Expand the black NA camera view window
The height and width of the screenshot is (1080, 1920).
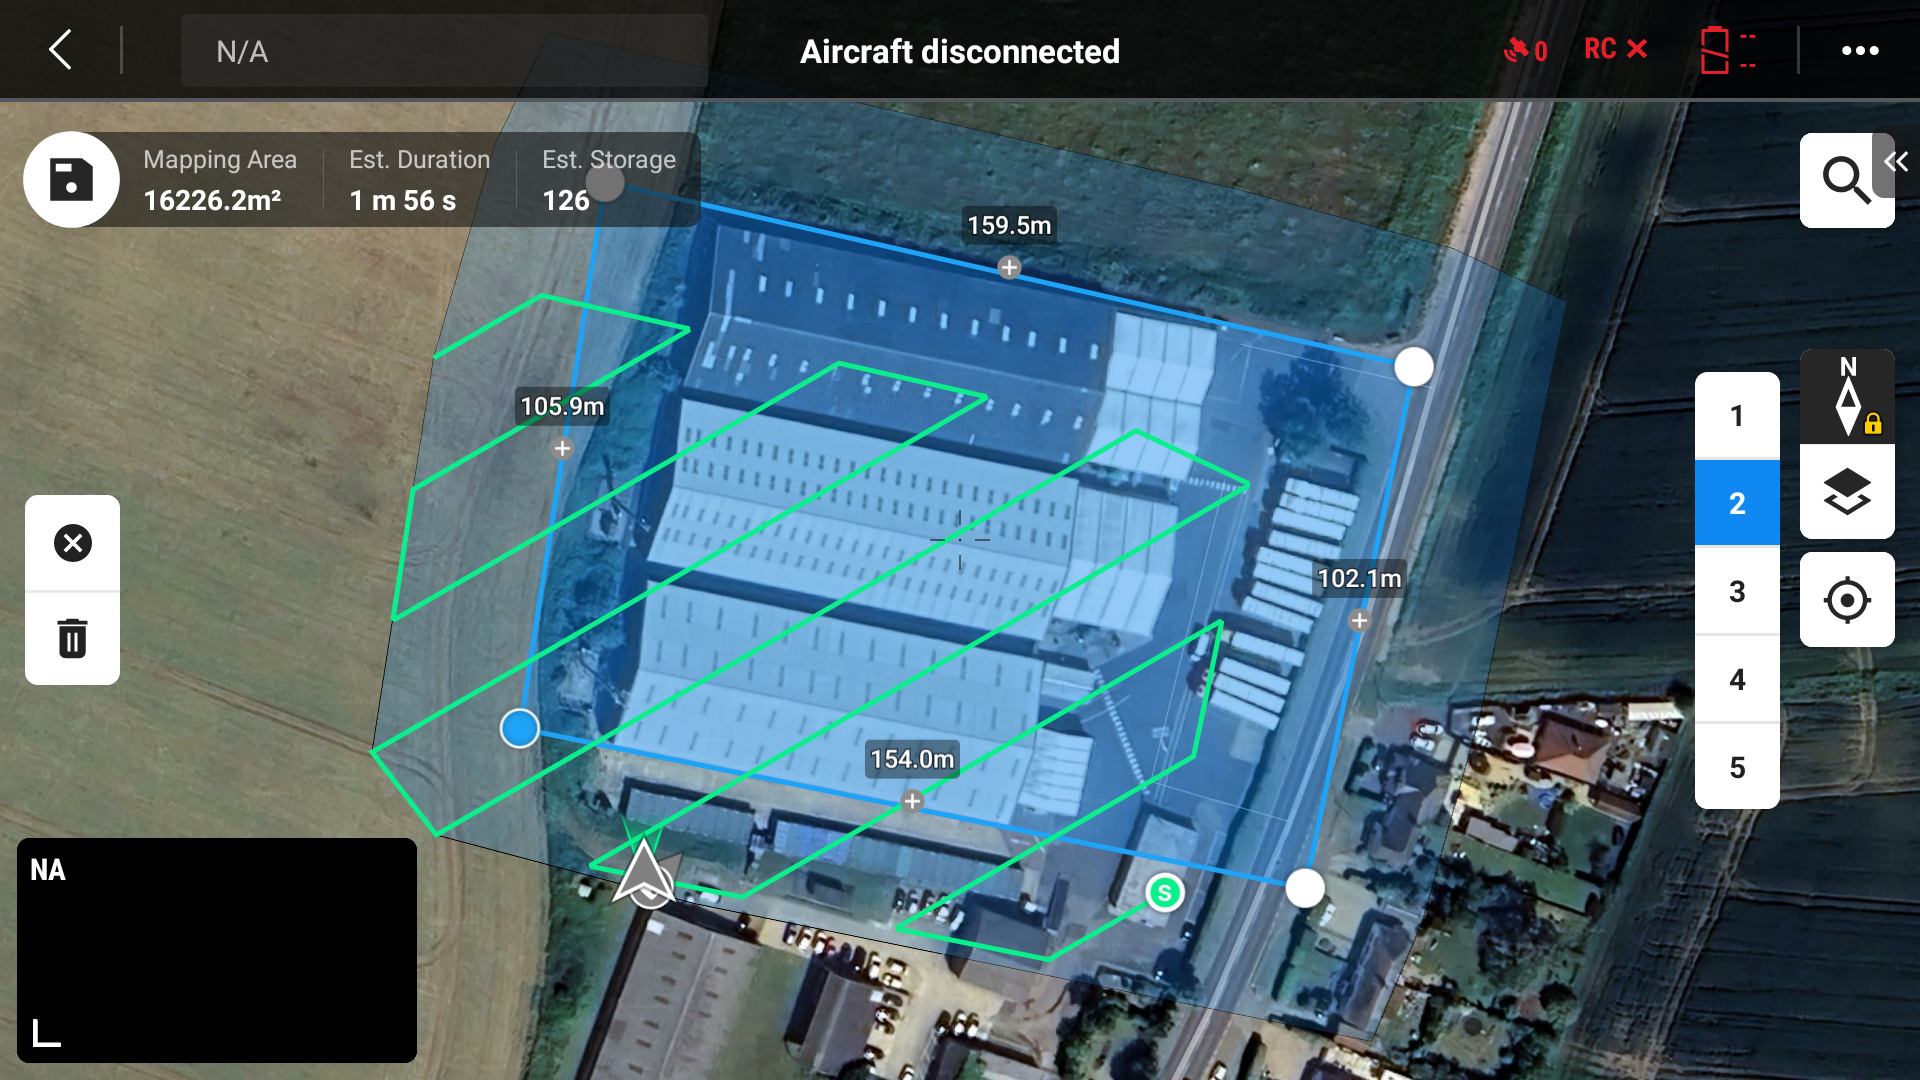tap(217, 950)
